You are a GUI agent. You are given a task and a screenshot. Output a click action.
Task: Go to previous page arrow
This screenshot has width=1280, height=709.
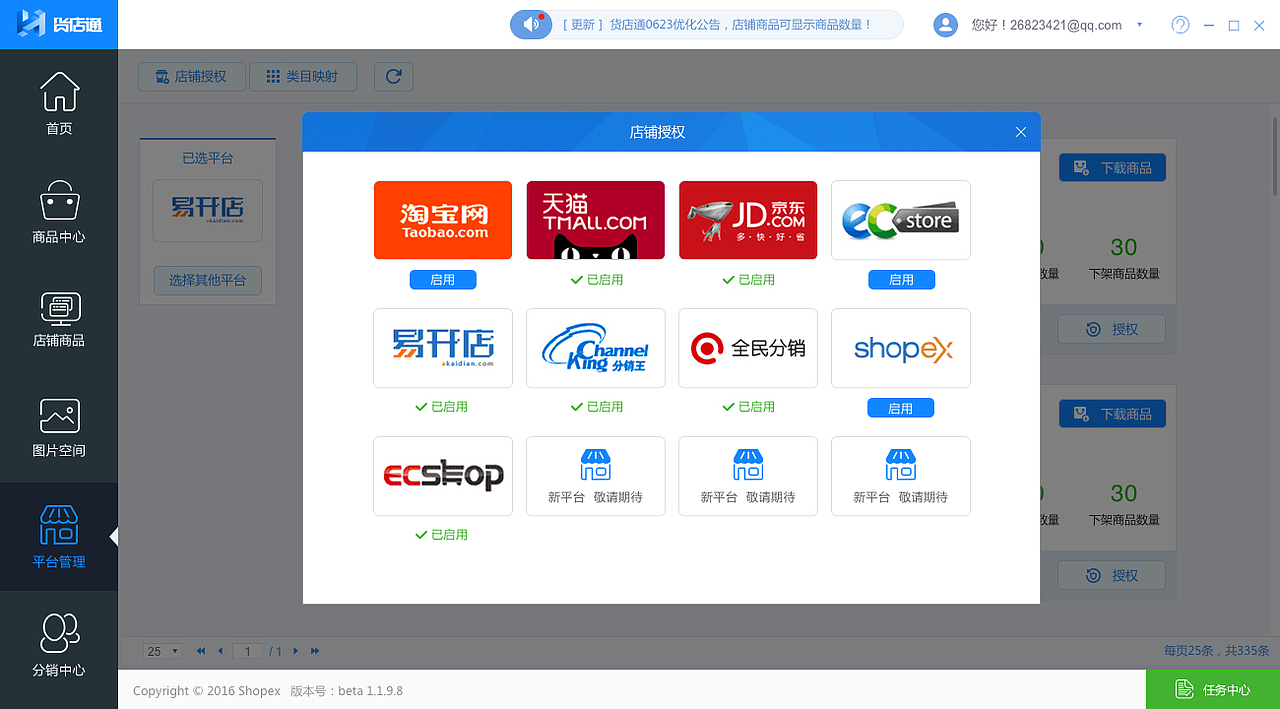pyautogui.click(x=220, y=651)
